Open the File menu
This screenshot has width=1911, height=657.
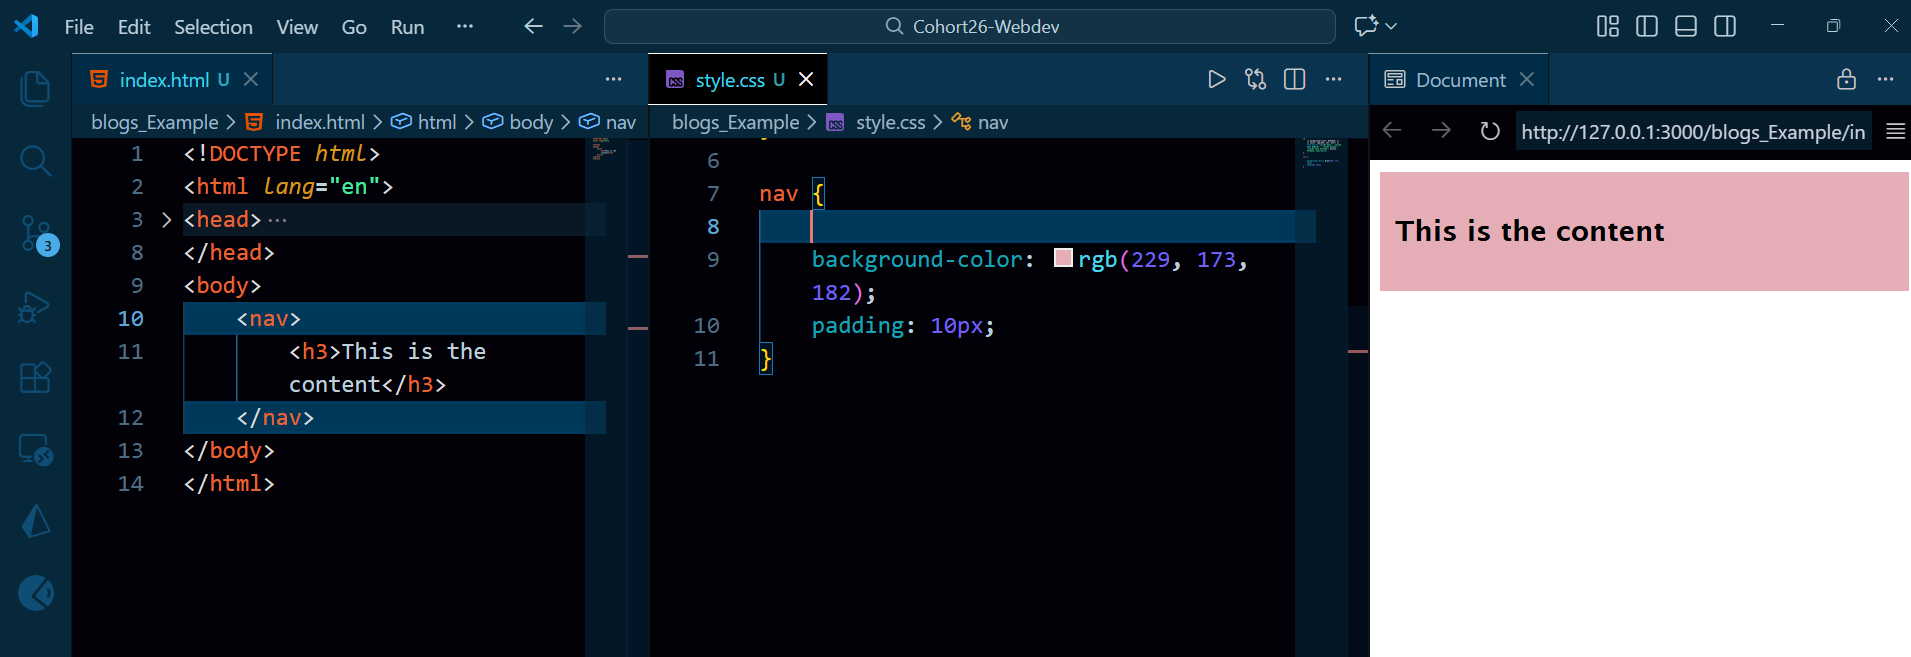79,27
